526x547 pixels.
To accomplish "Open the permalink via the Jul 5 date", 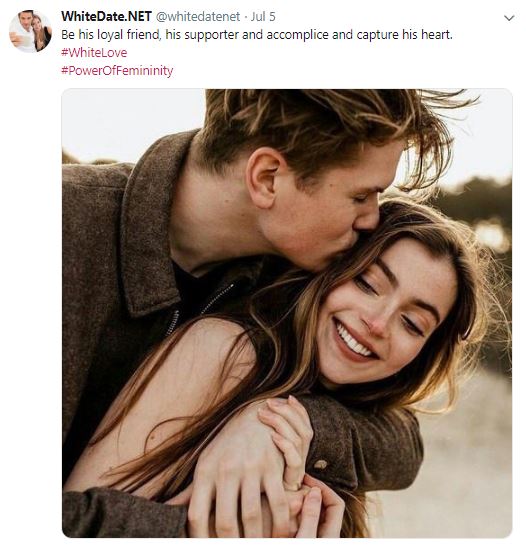I will click(263, 16).
